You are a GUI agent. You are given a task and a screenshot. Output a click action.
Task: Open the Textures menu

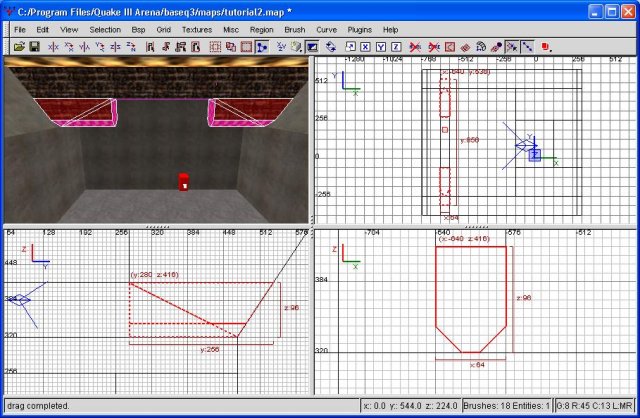(197, 30)
